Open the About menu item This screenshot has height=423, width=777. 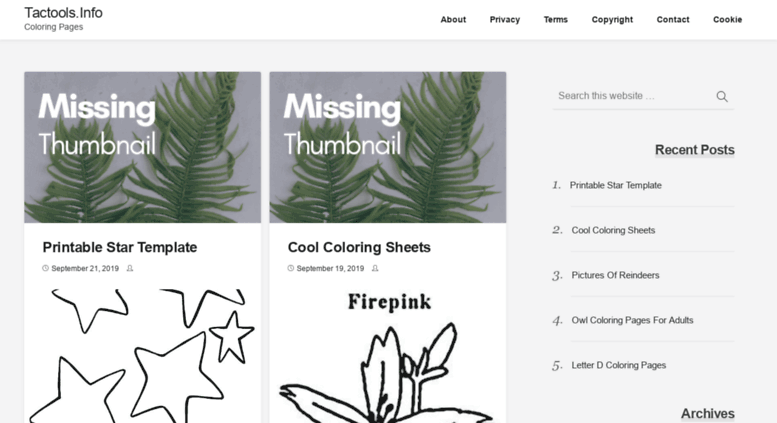(453, 20)
